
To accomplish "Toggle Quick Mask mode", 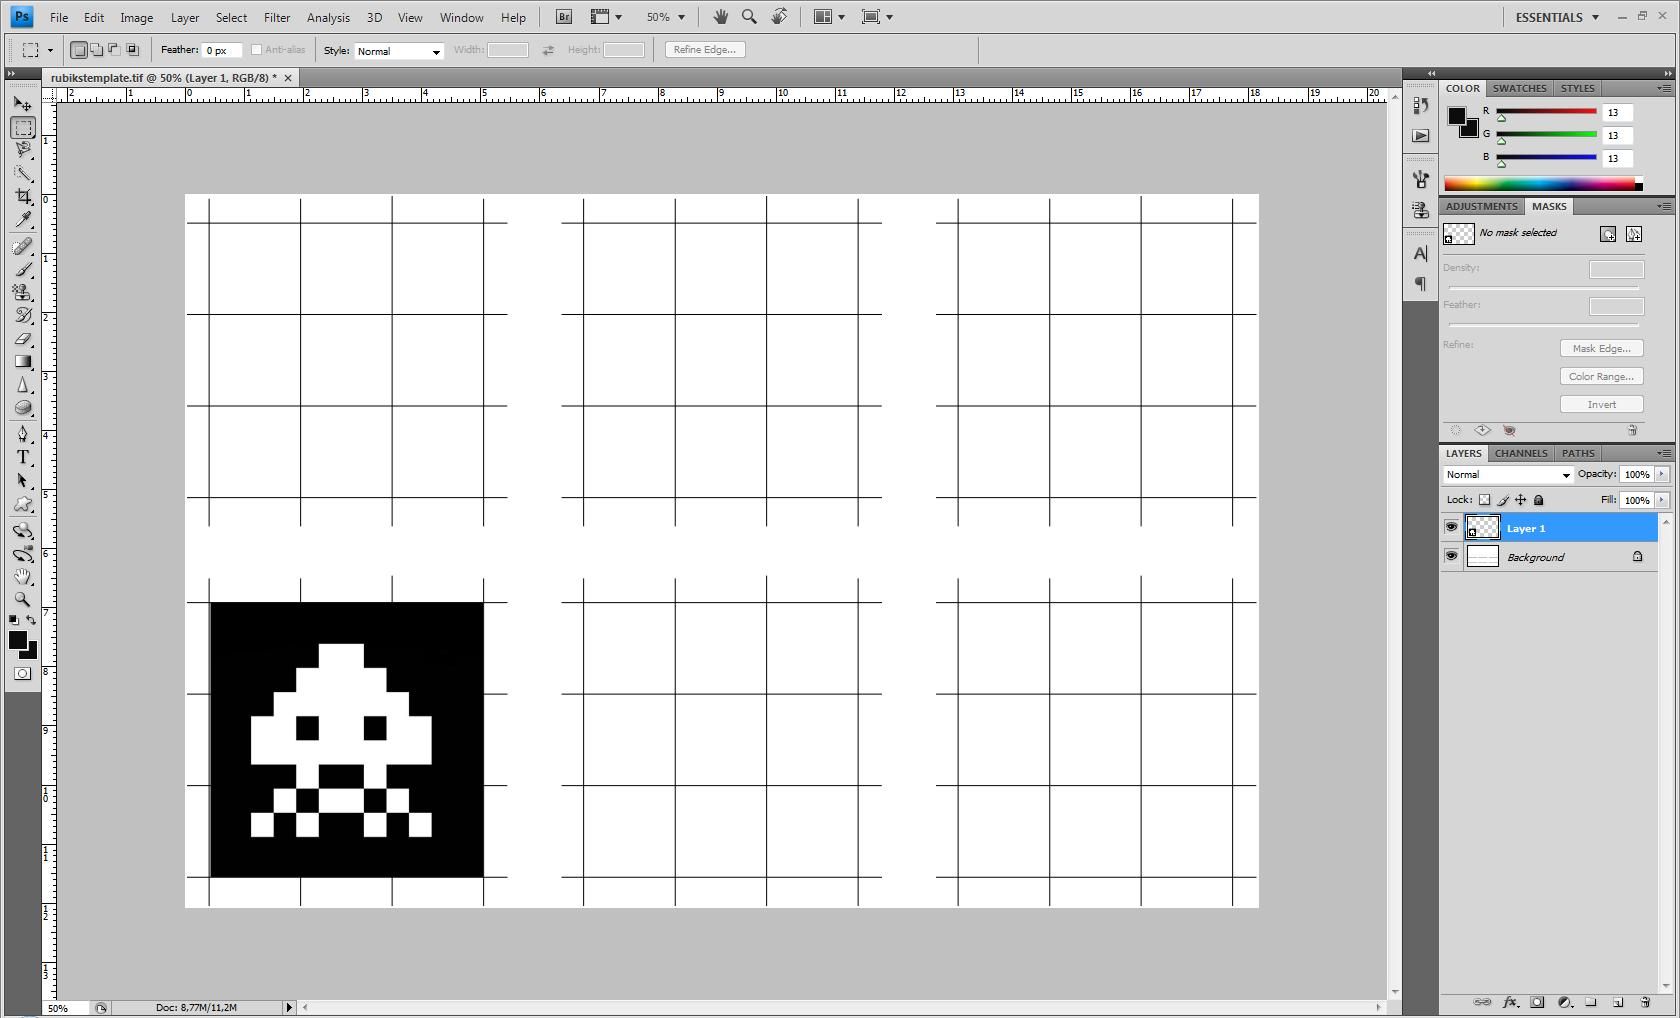I will click(x=23, y=674).
